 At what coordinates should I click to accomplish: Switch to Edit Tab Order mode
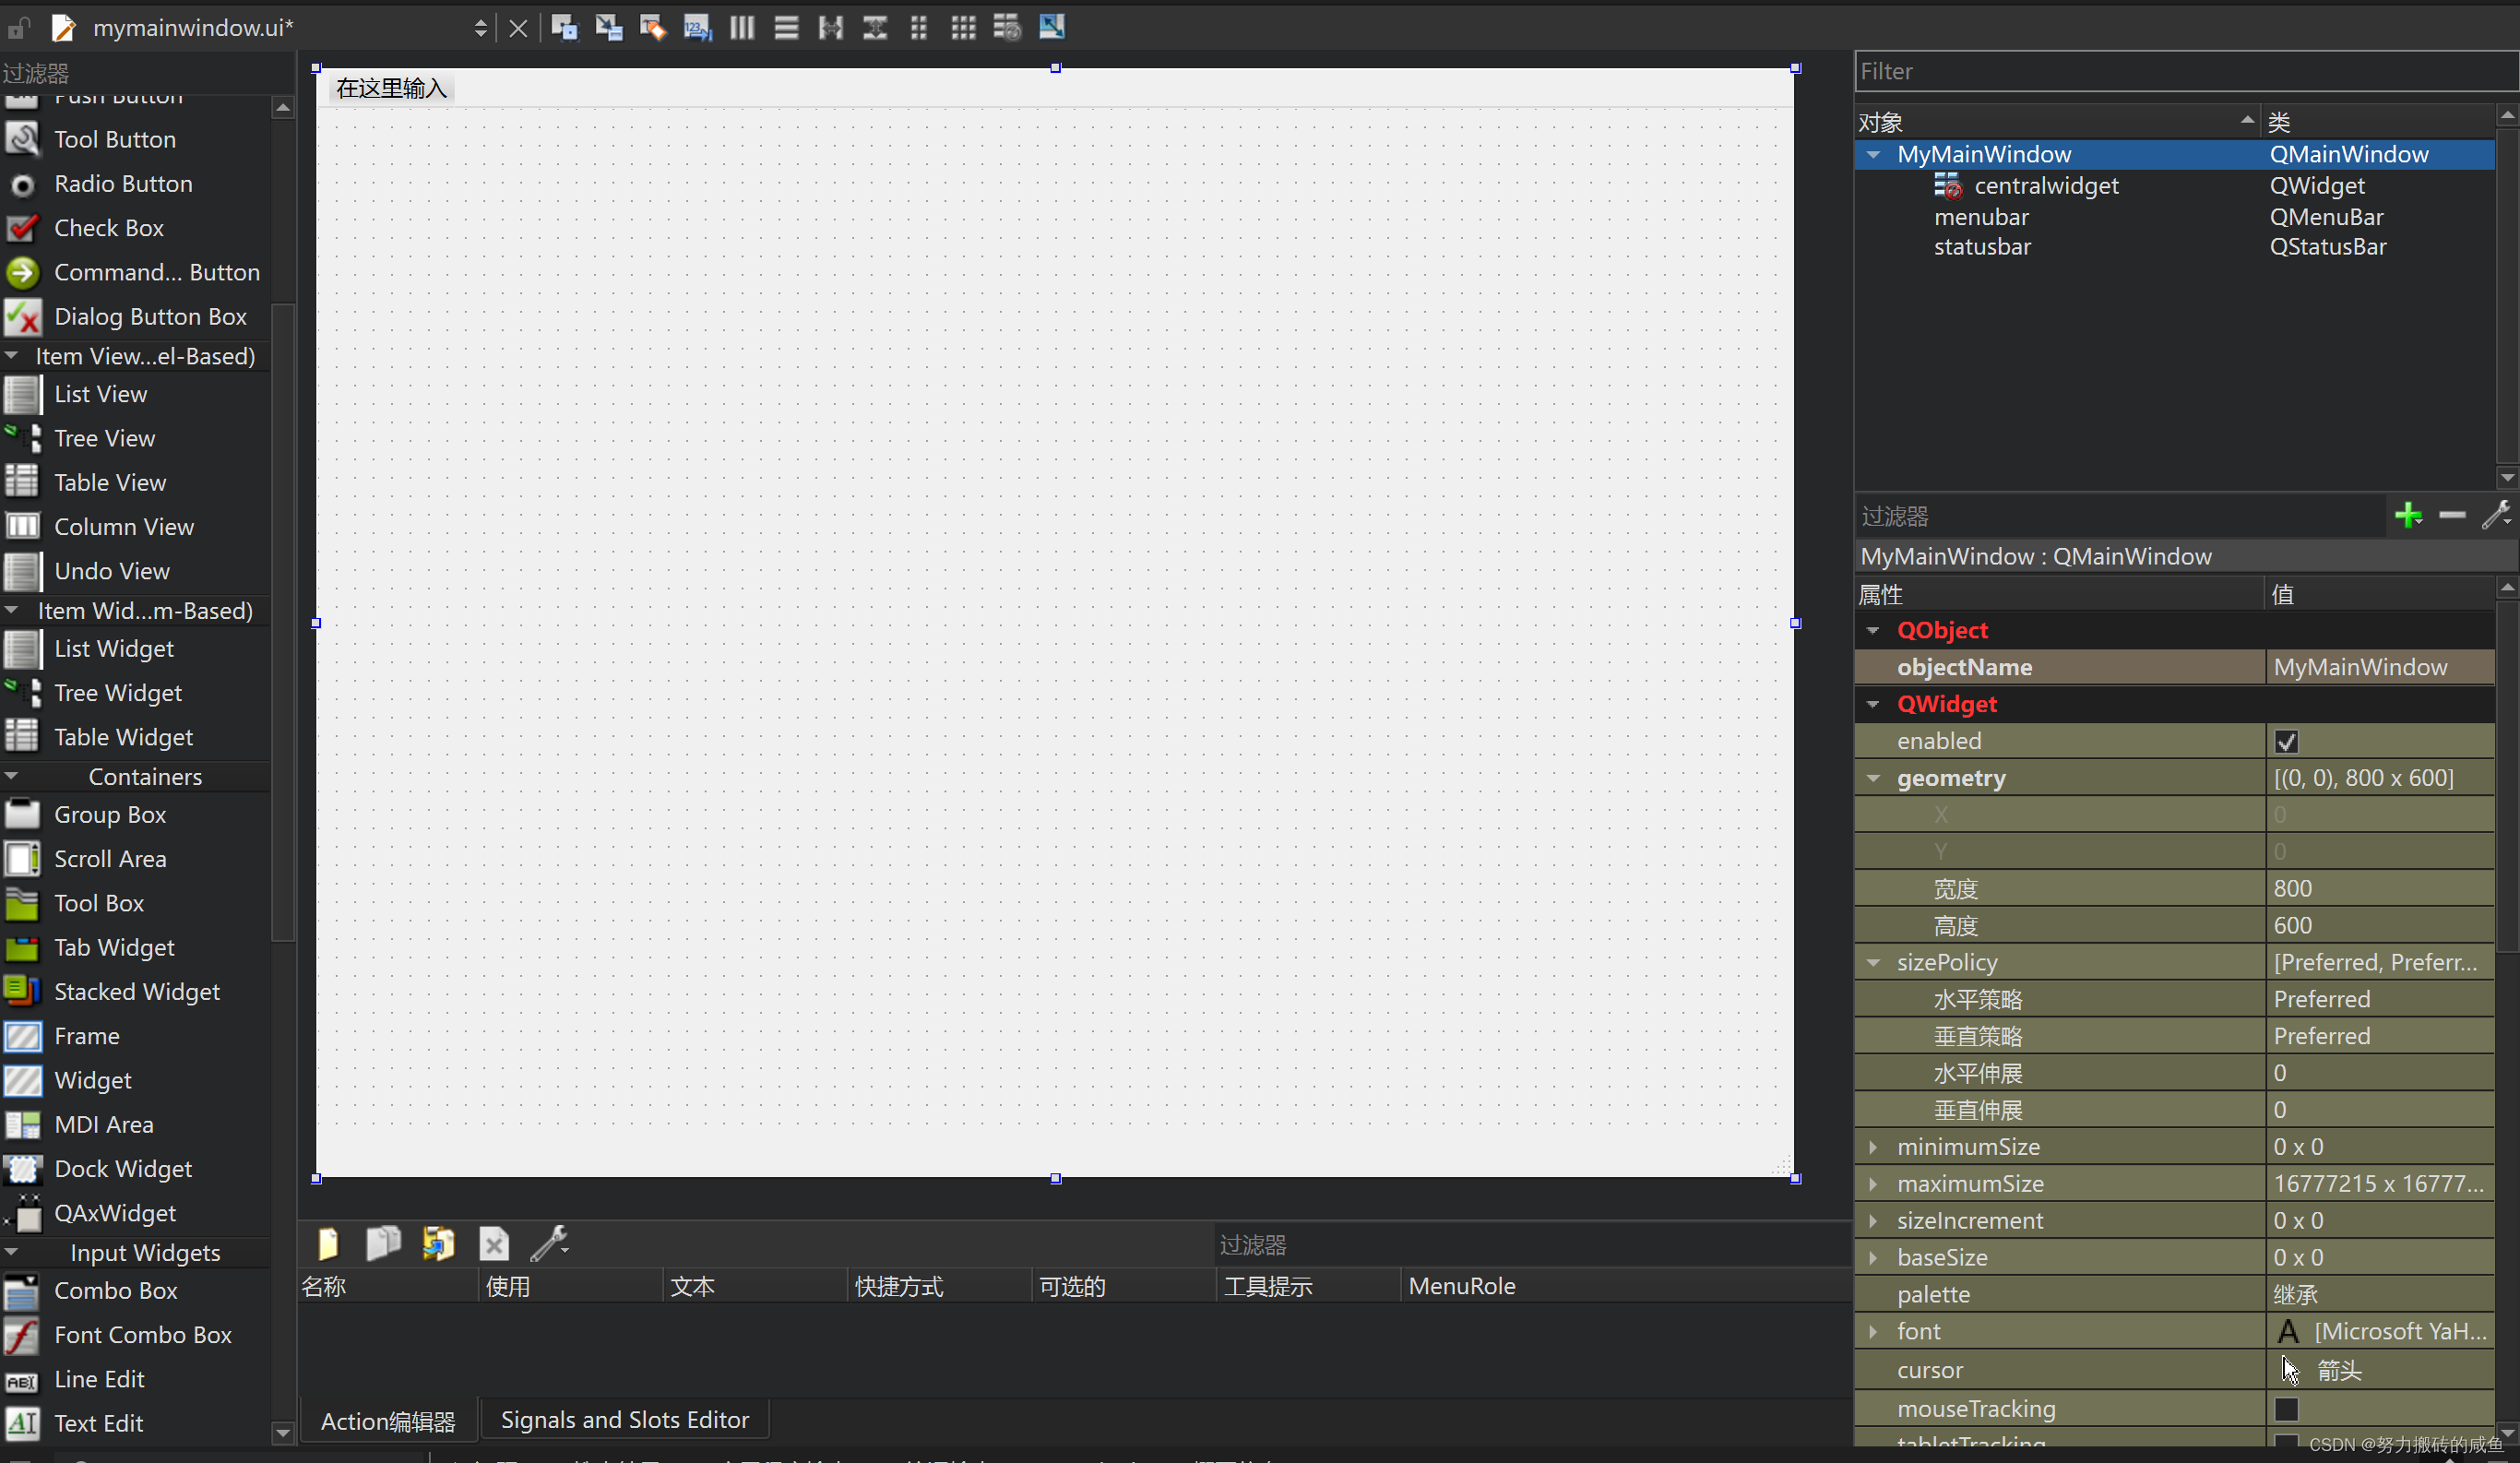click(x=697, y=27)
